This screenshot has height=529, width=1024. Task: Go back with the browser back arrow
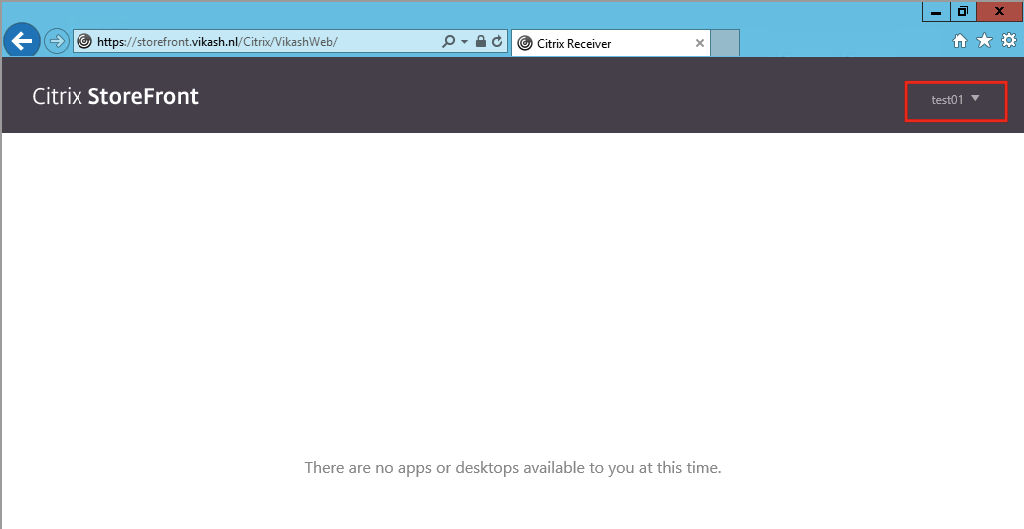click(x=22, y=41)
